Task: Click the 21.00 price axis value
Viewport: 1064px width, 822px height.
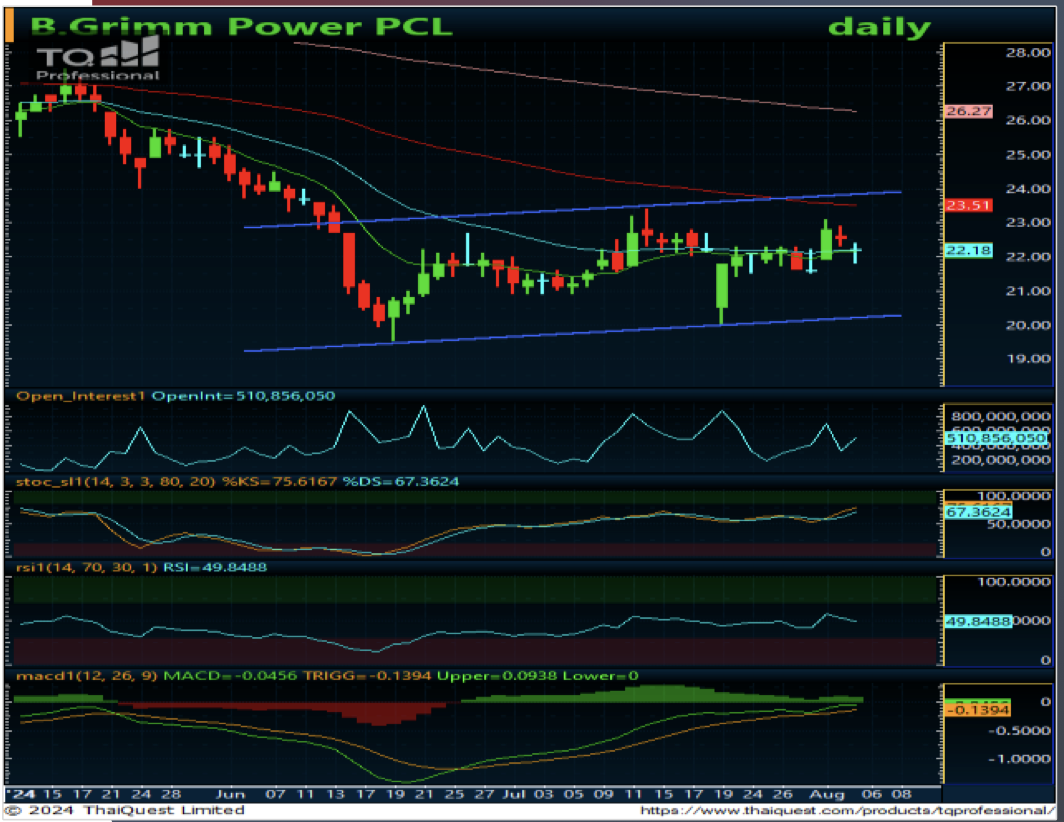Action: click(x=1028, y=291)
